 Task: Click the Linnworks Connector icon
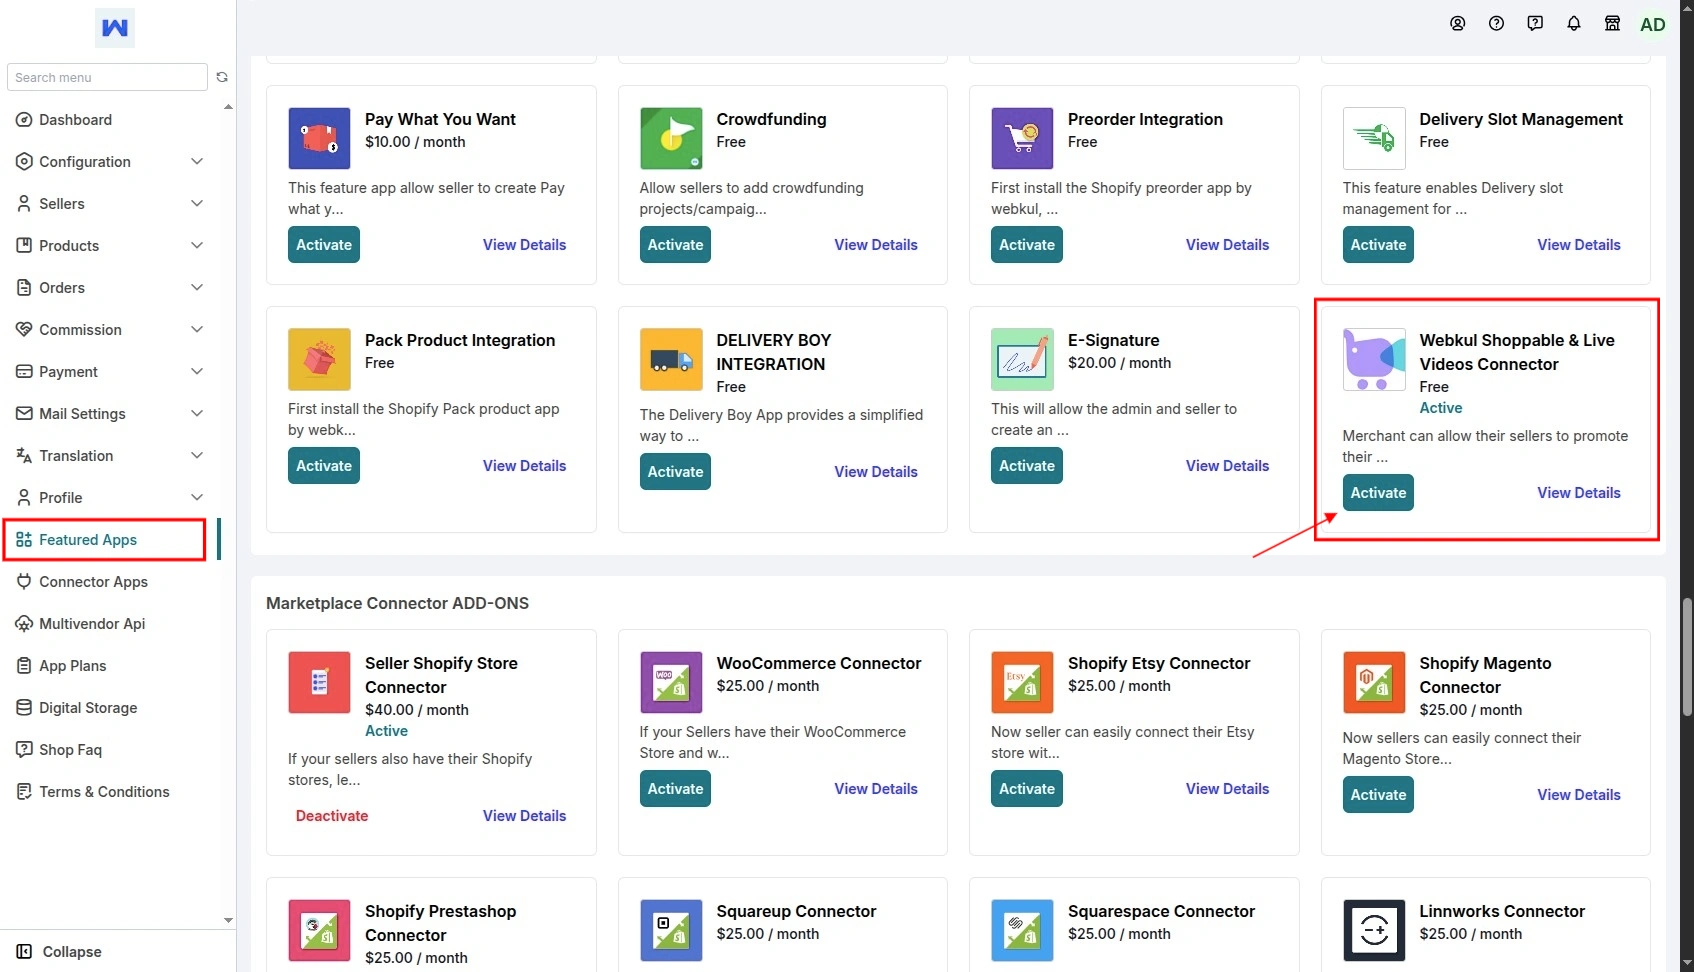(x=1374, y=931)
